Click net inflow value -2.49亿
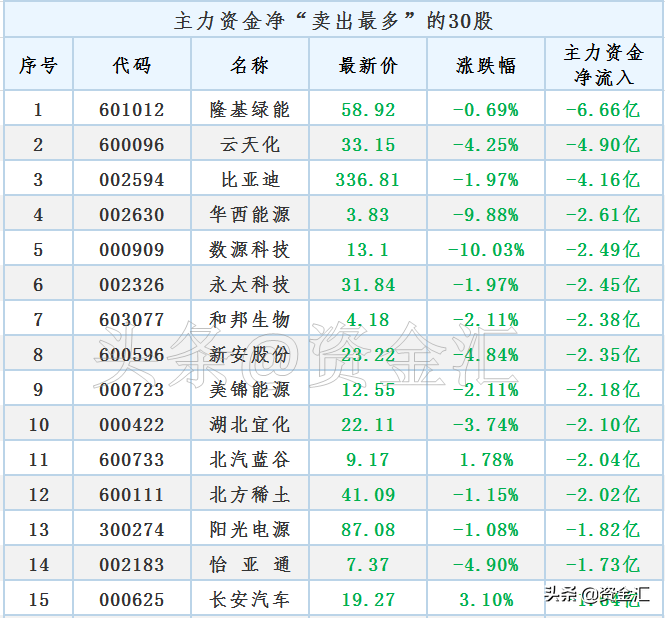This screenshot has width=665, height=618. click(603, 250)
